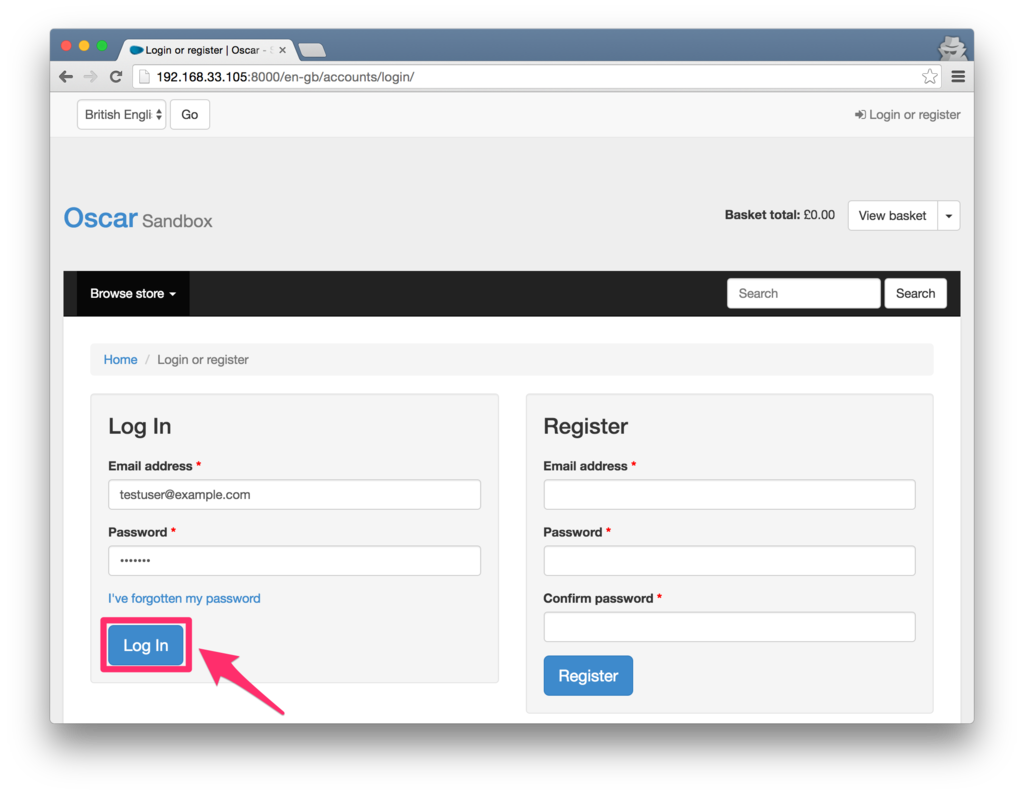Click the blue Register button

[588, 675]
